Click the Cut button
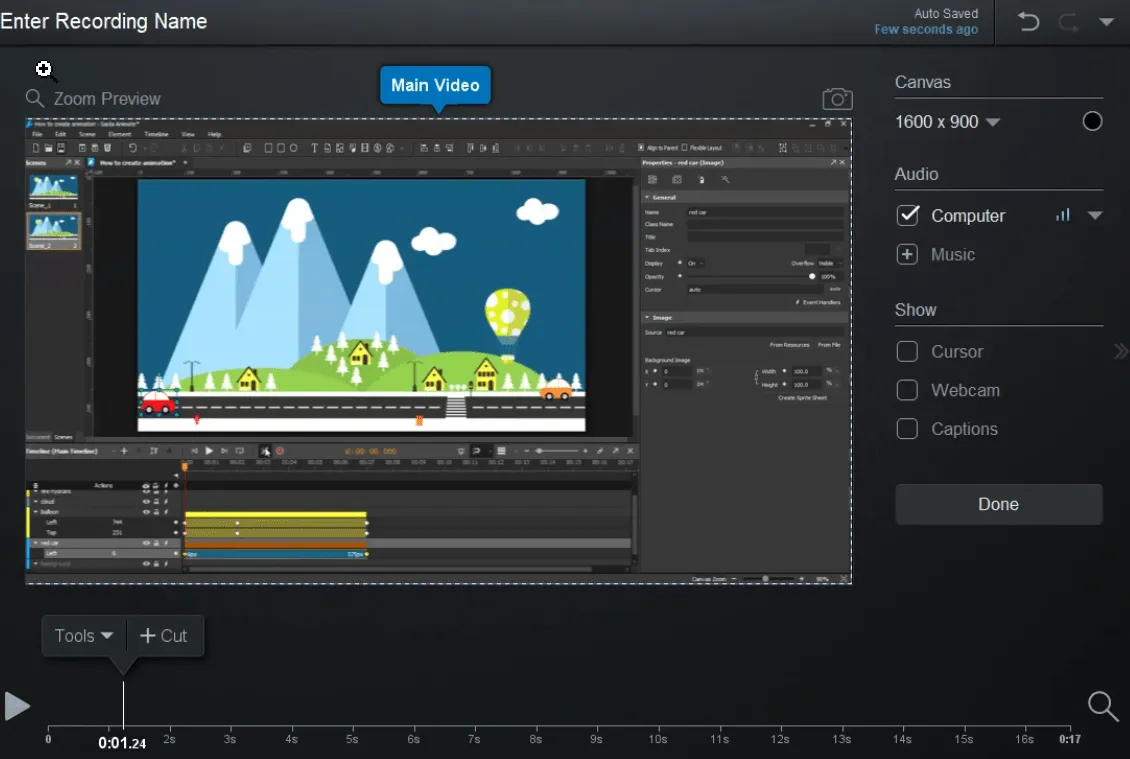Screen dimensions: 1130x759 point(164,636)
